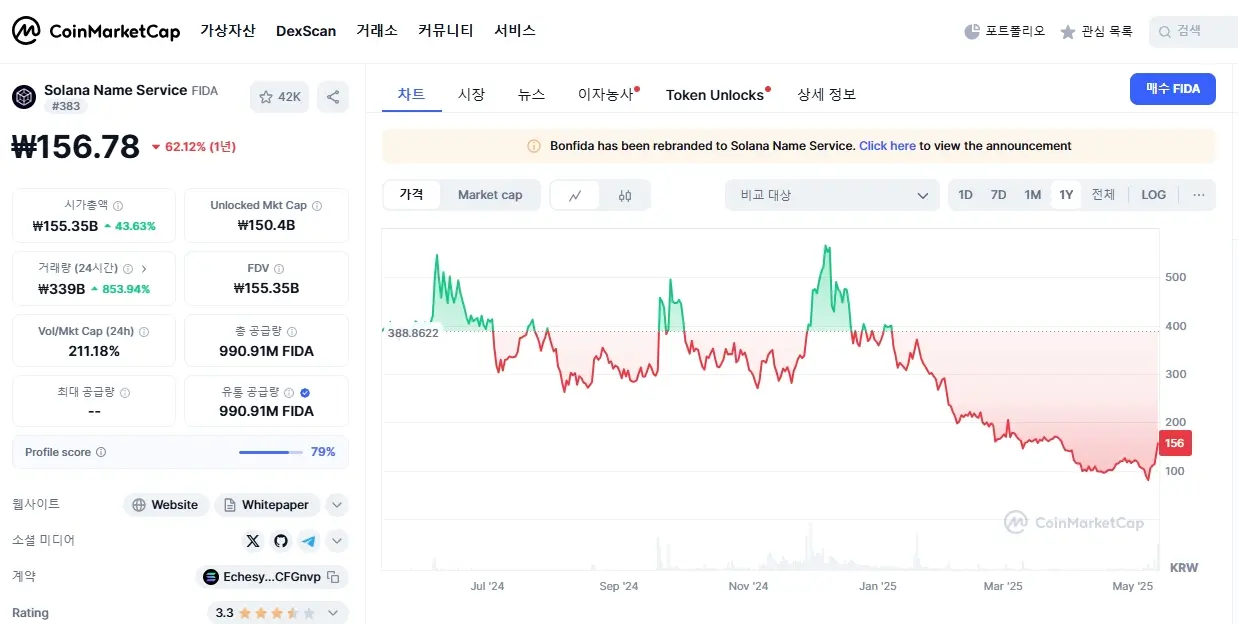Open the 서비스 menu
The image size is (1238, 624).
coord(515,31)
